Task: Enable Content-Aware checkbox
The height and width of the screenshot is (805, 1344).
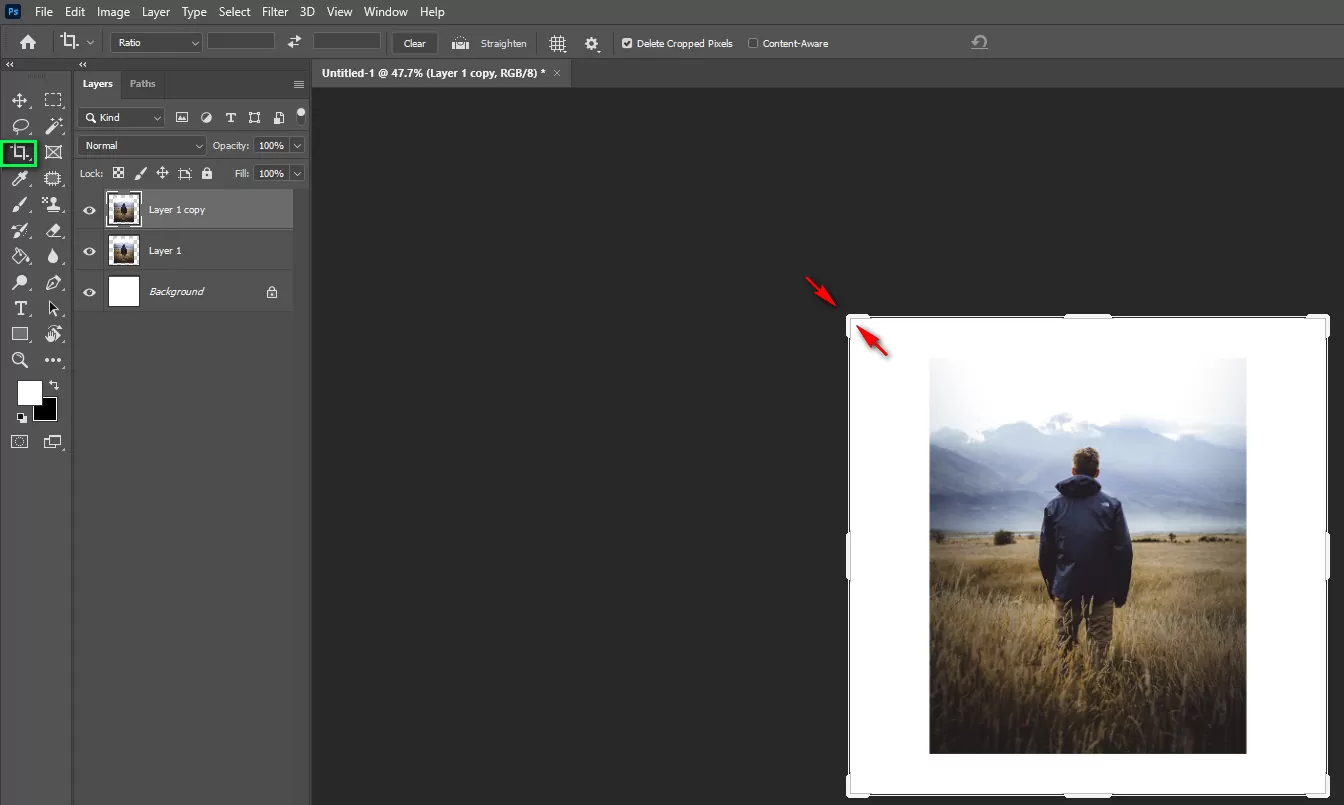Action: point(753,43)
